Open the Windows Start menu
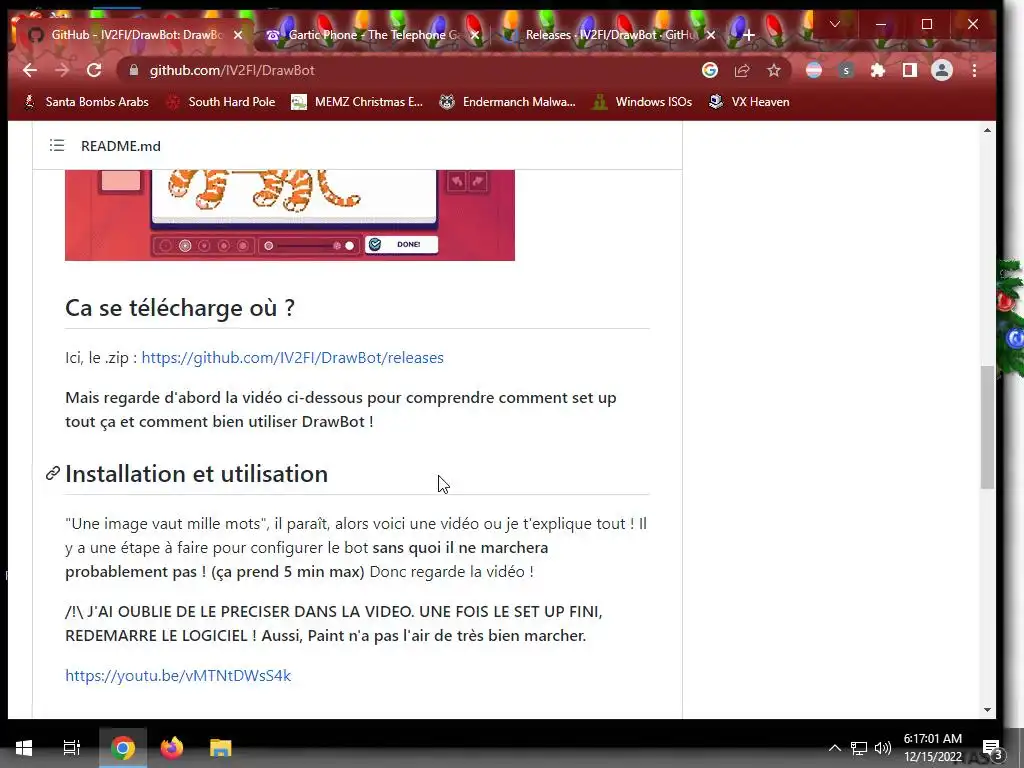Screen dimensions: 1024x768 pos(24,748)
